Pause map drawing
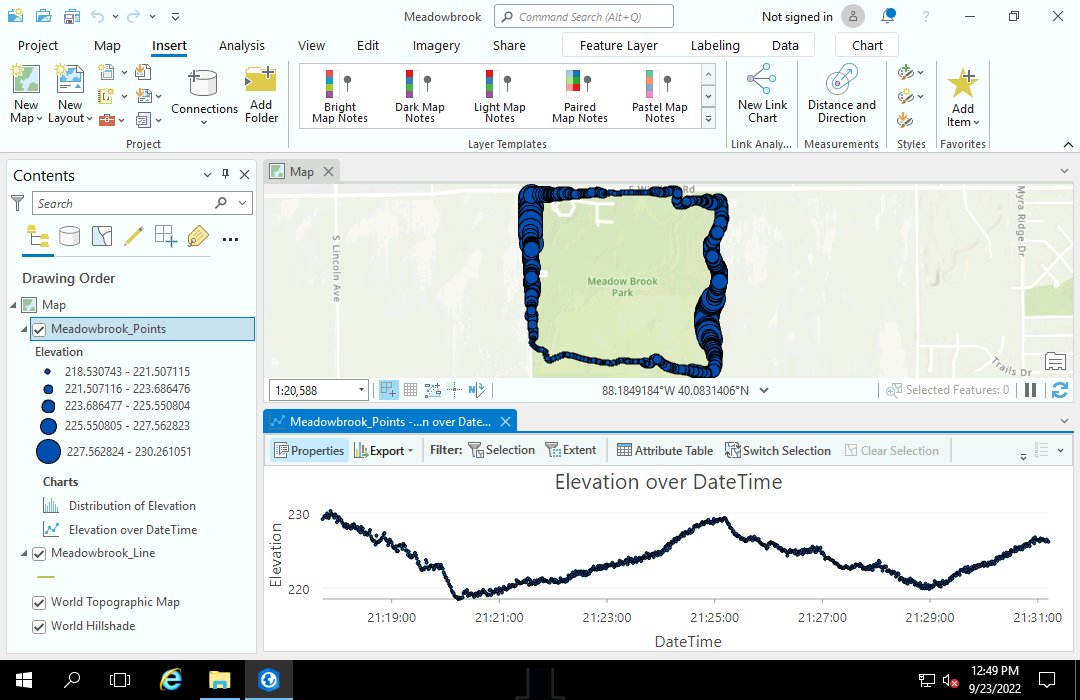 coord(1030,390)
